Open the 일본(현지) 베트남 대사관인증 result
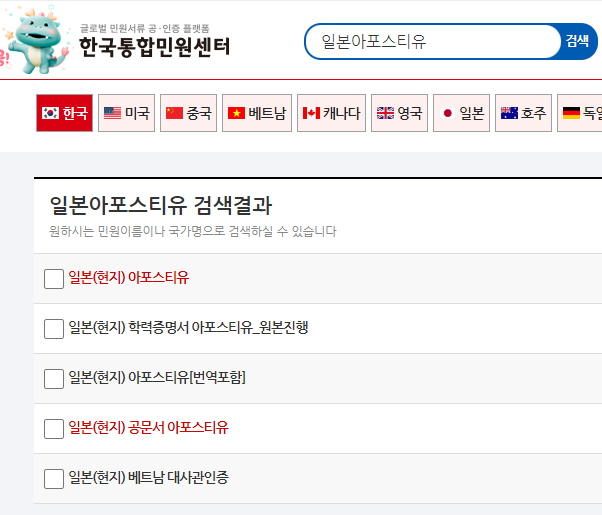 coord(148,477)
